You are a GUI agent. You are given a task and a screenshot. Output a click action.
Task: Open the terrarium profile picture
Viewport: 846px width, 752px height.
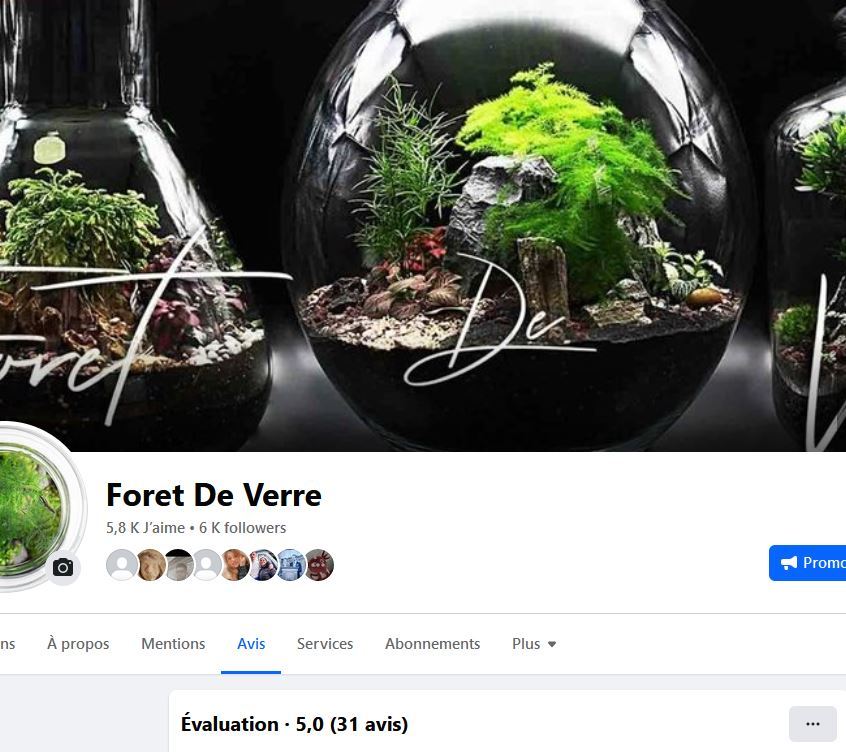tap(31, 507)
